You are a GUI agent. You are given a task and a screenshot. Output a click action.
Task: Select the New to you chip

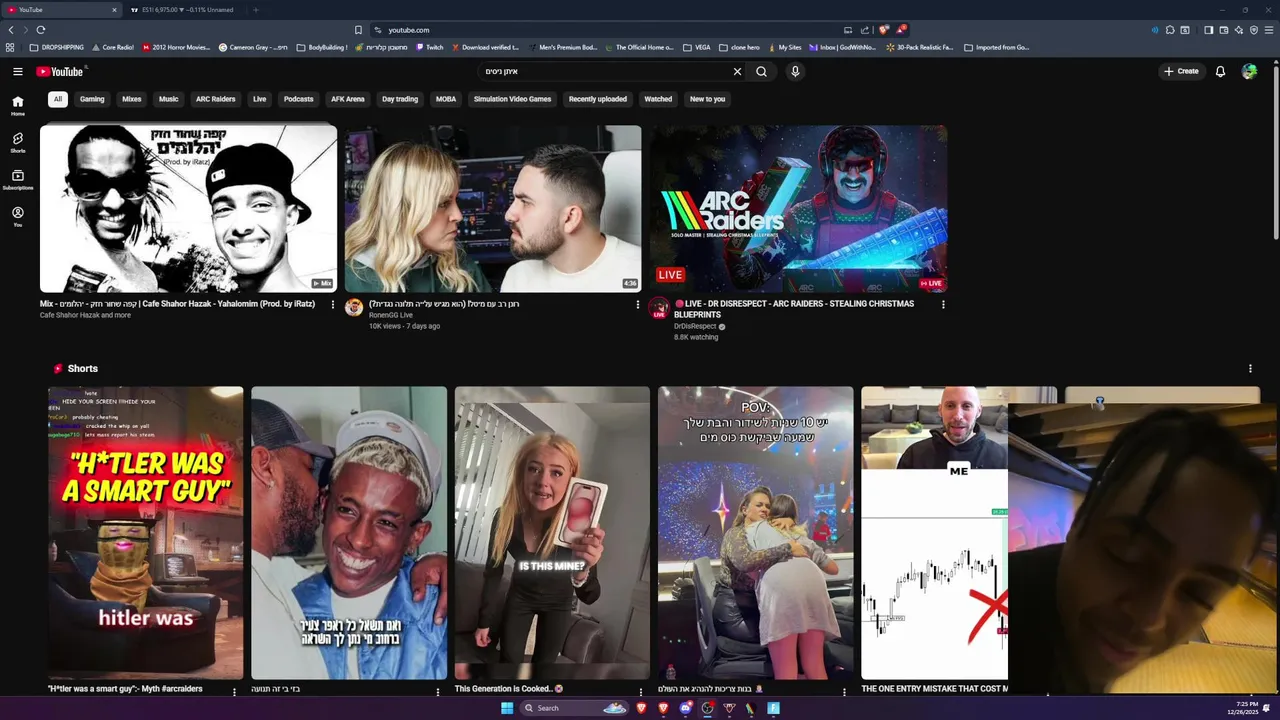(x=707, y=99)
